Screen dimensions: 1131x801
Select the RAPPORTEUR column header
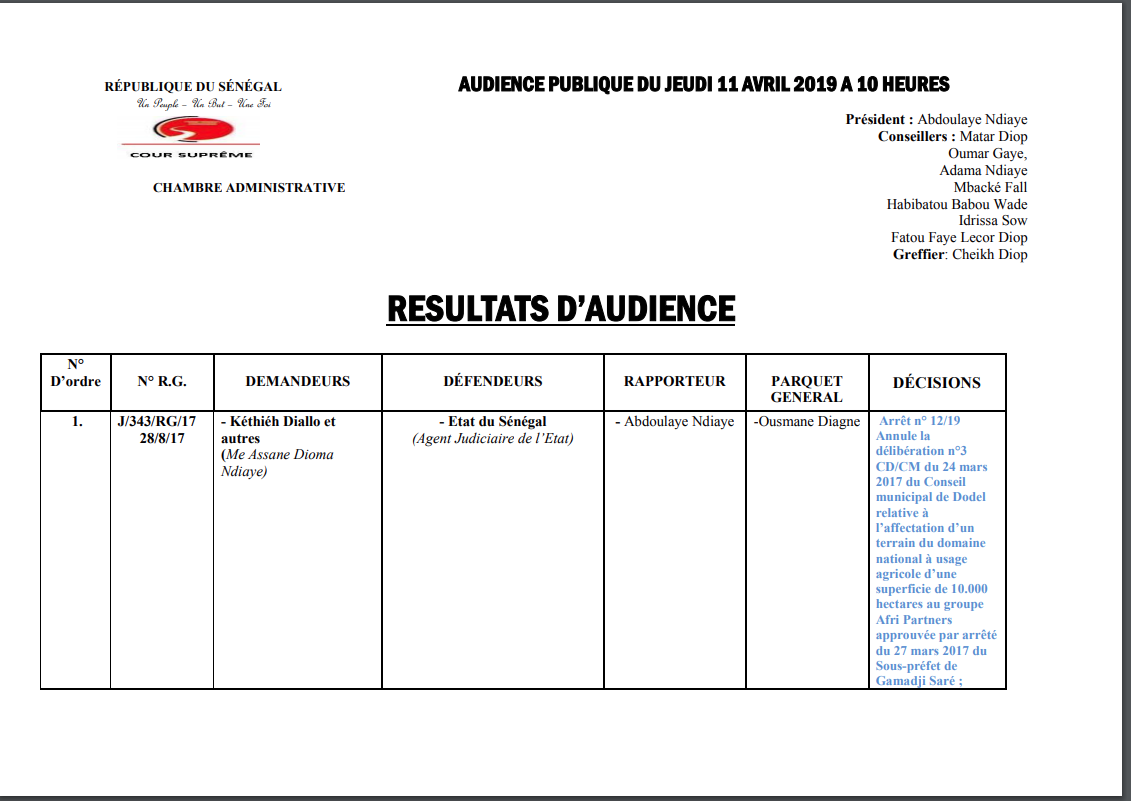(x=674, y=380)
